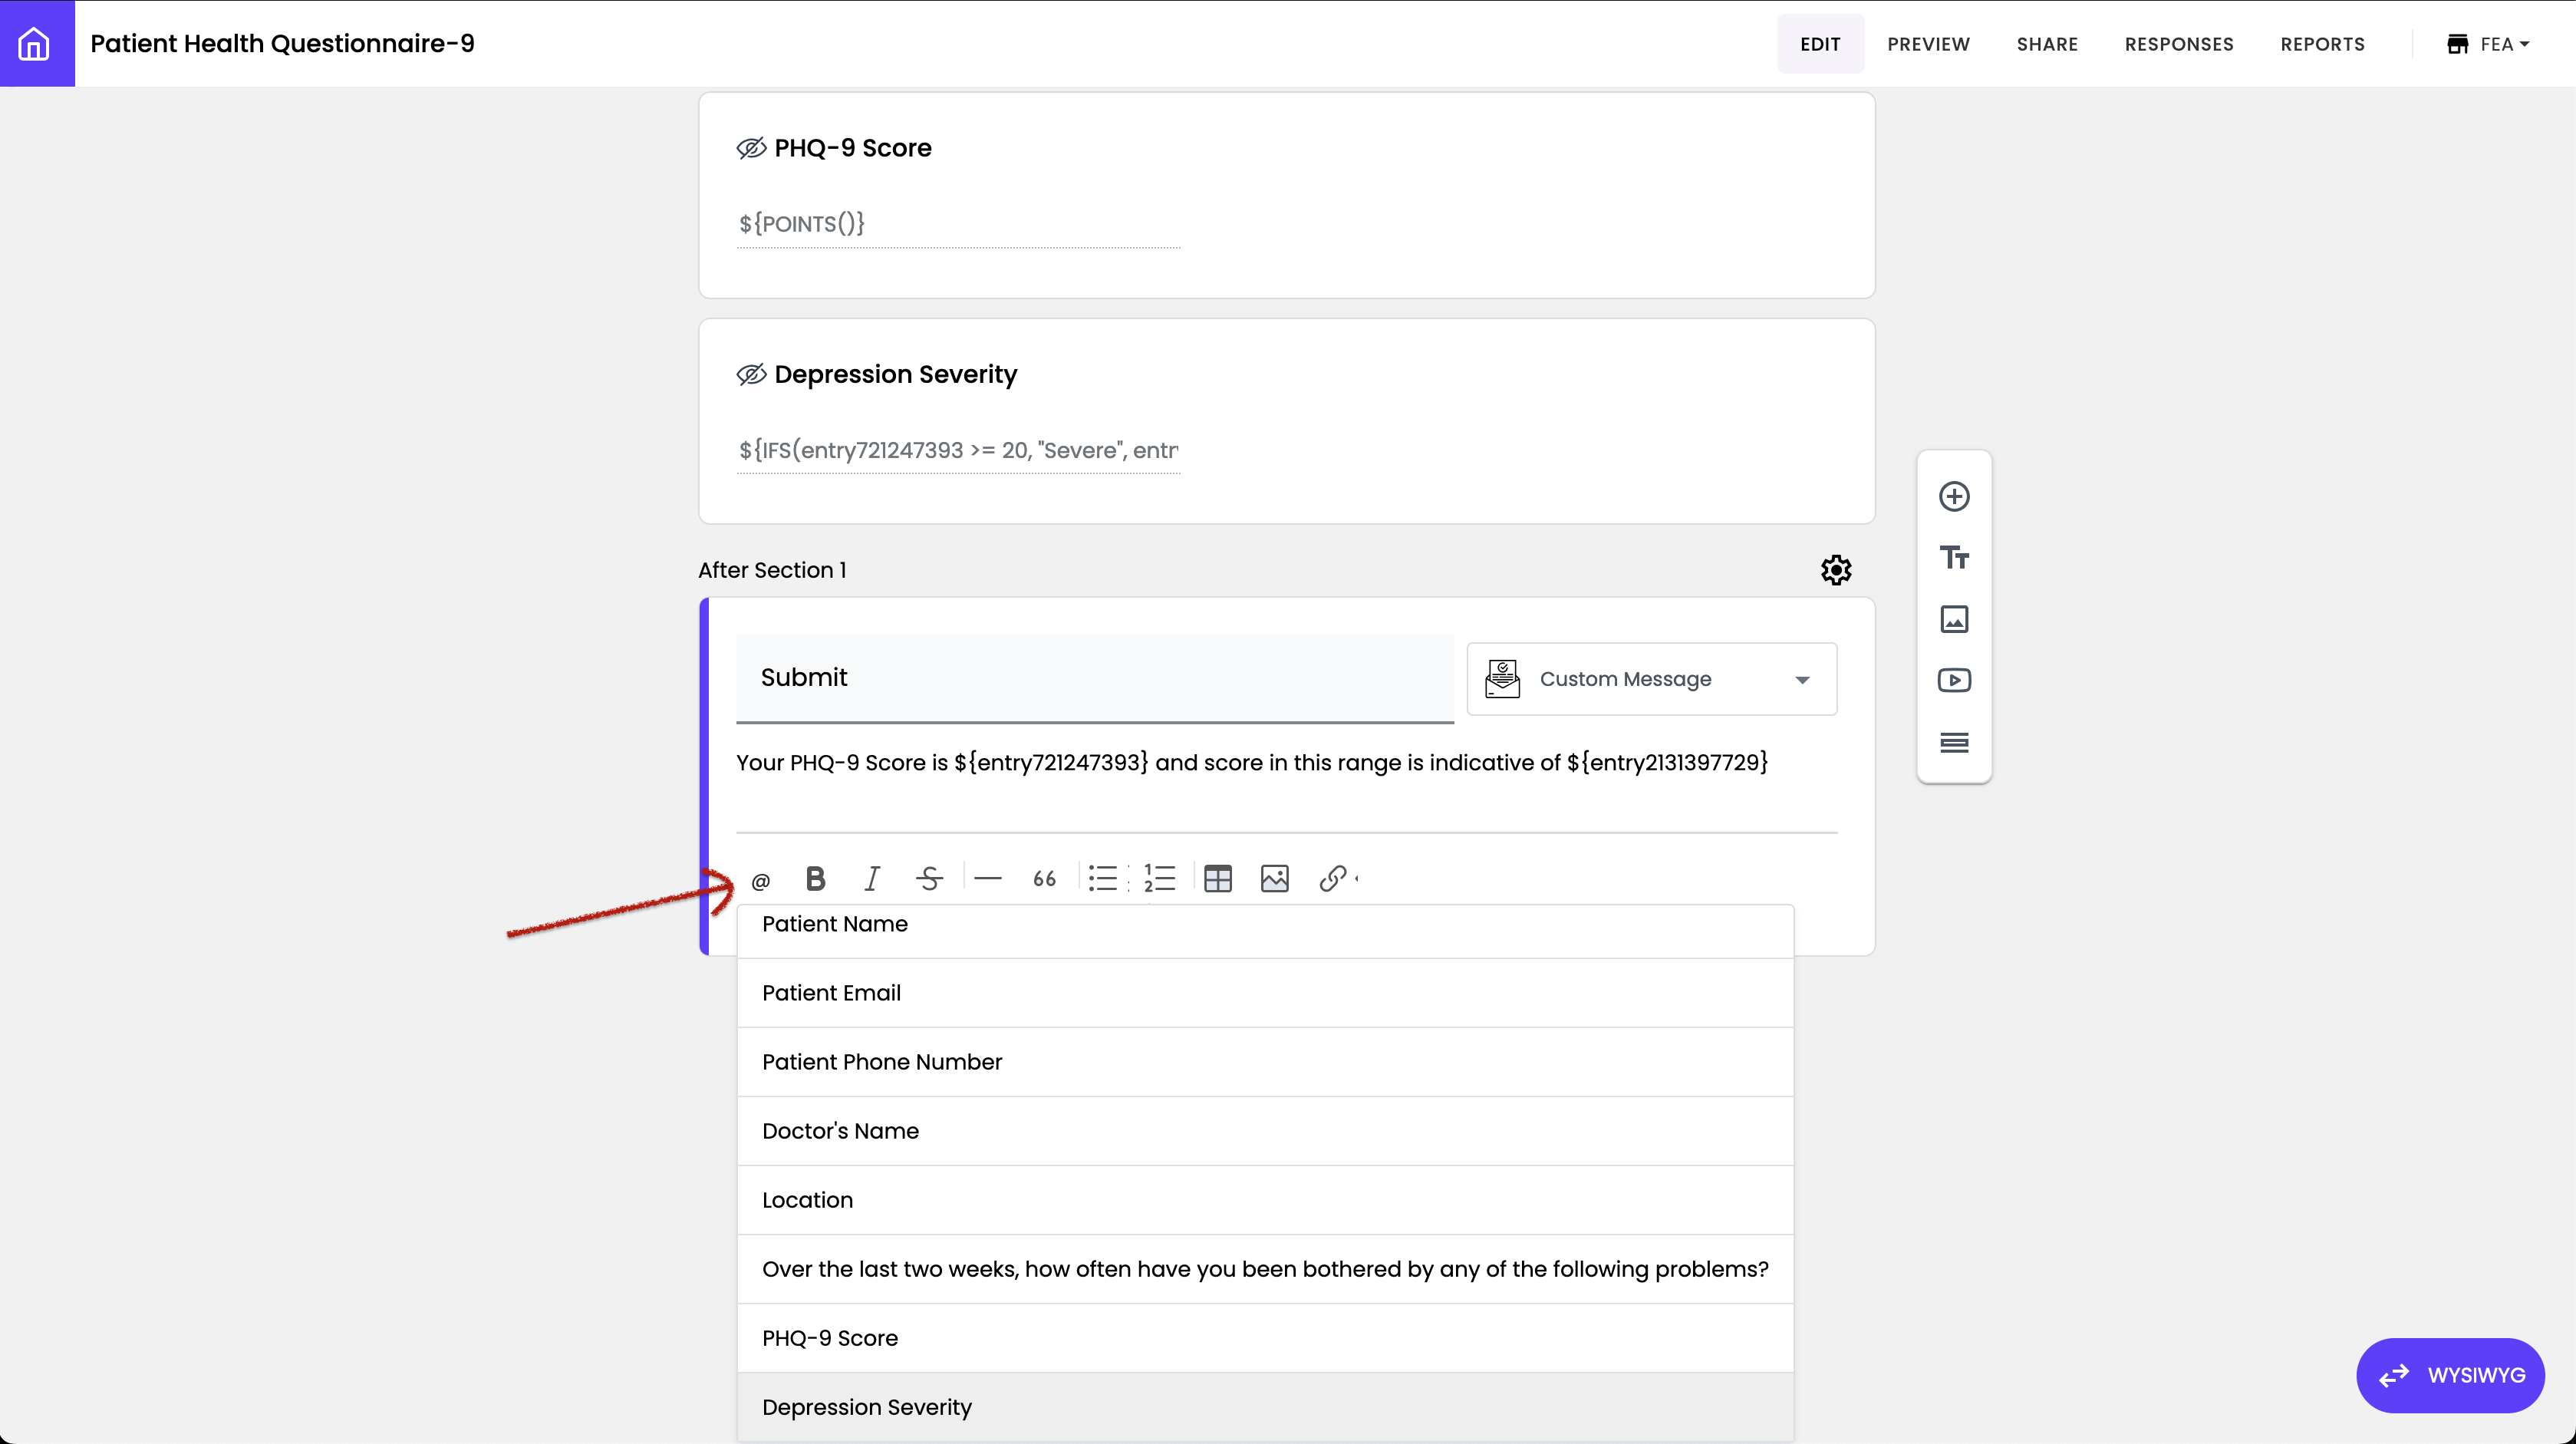Insert a table via toolbar icon
Image resolution: width=2576 pixels, height=1444 pixels.
1217,878
